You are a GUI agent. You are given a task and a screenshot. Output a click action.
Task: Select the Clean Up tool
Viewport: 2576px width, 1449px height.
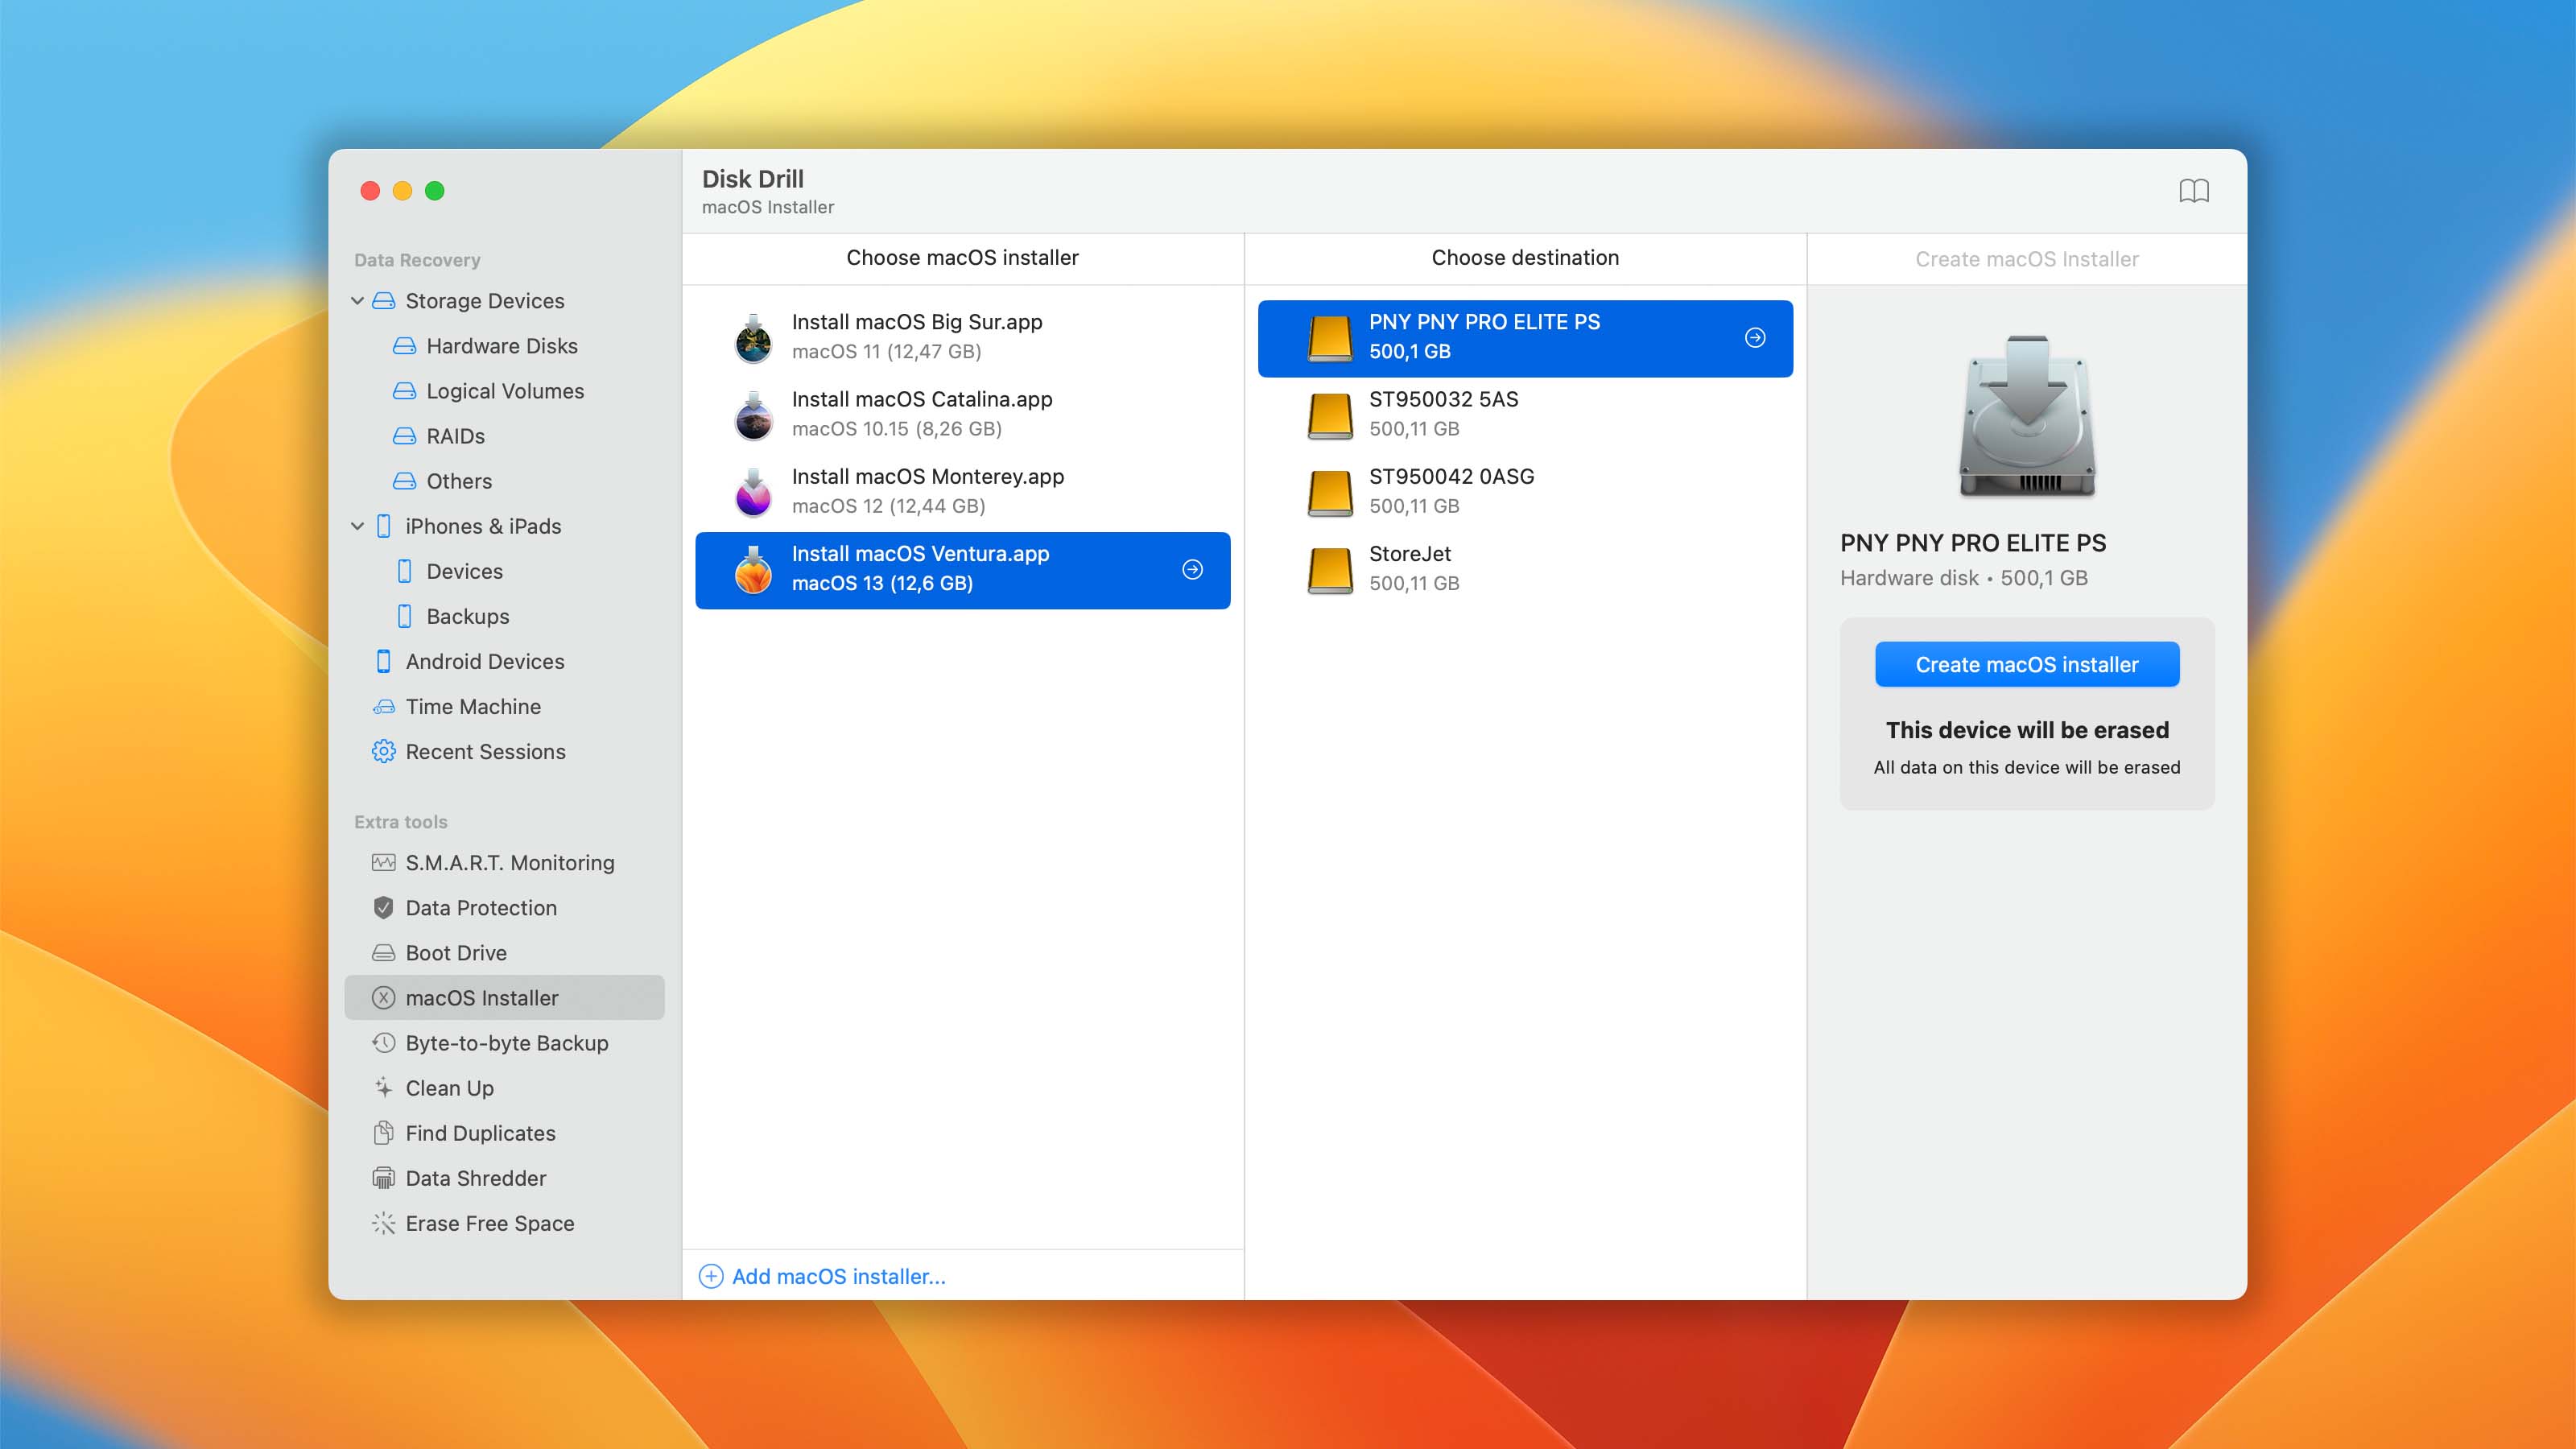tap(448, 1088)
